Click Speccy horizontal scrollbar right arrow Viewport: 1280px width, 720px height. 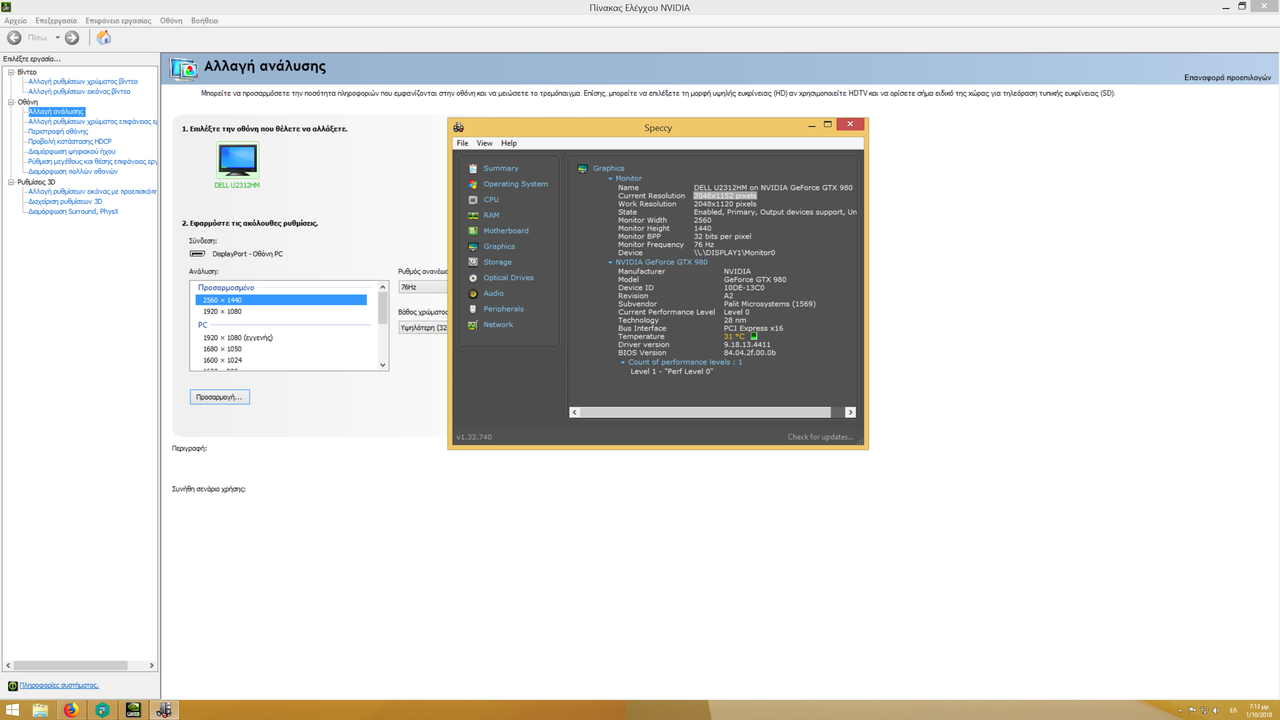click(850, 412)
